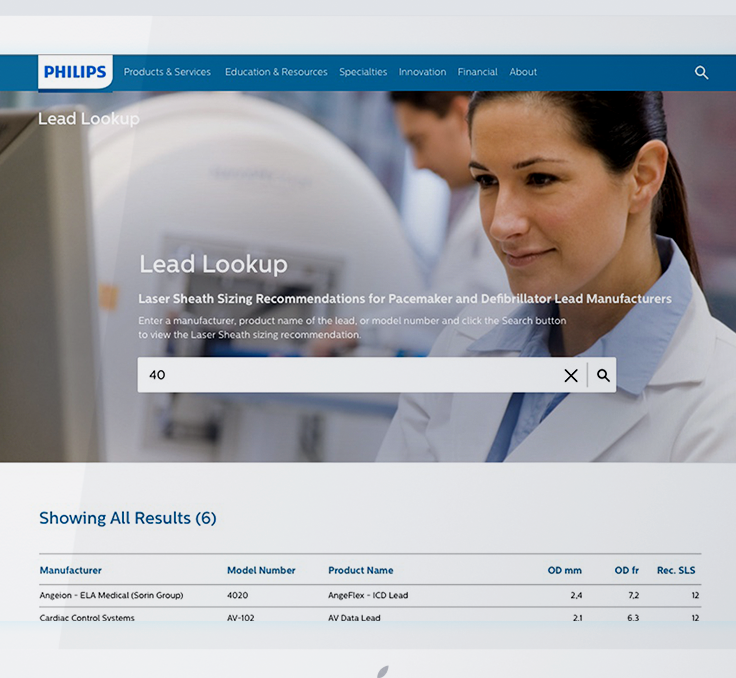Open Innovation menu

click(422, 72)
